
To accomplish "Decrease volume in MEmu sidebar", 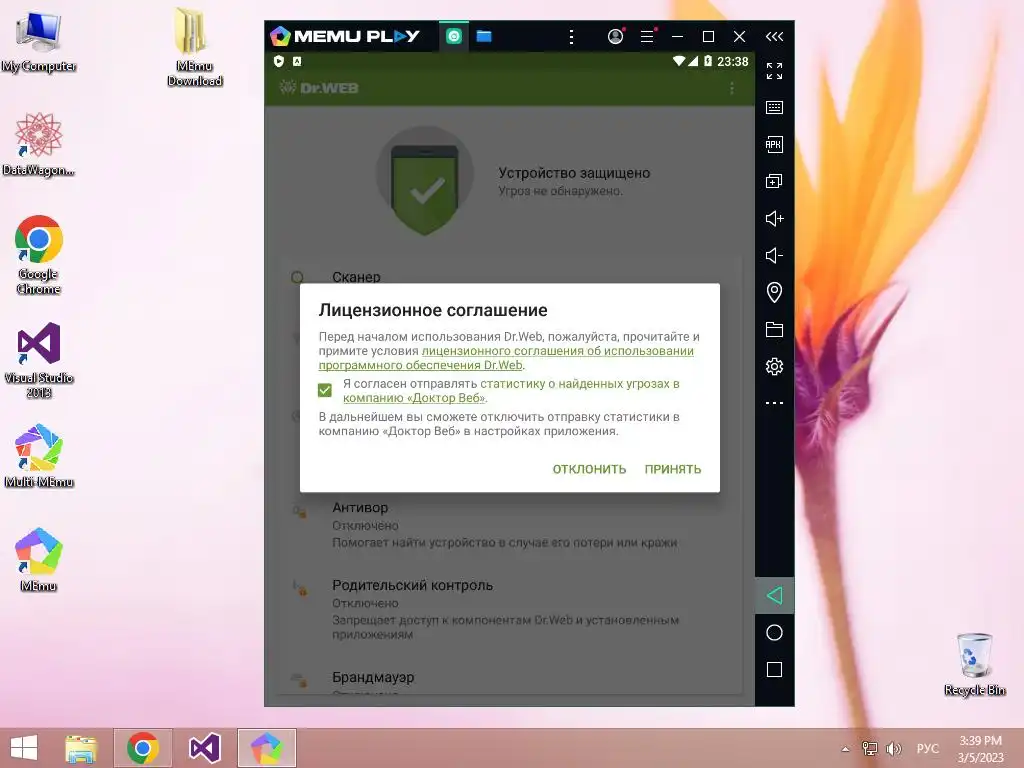I will click(775, 255).
